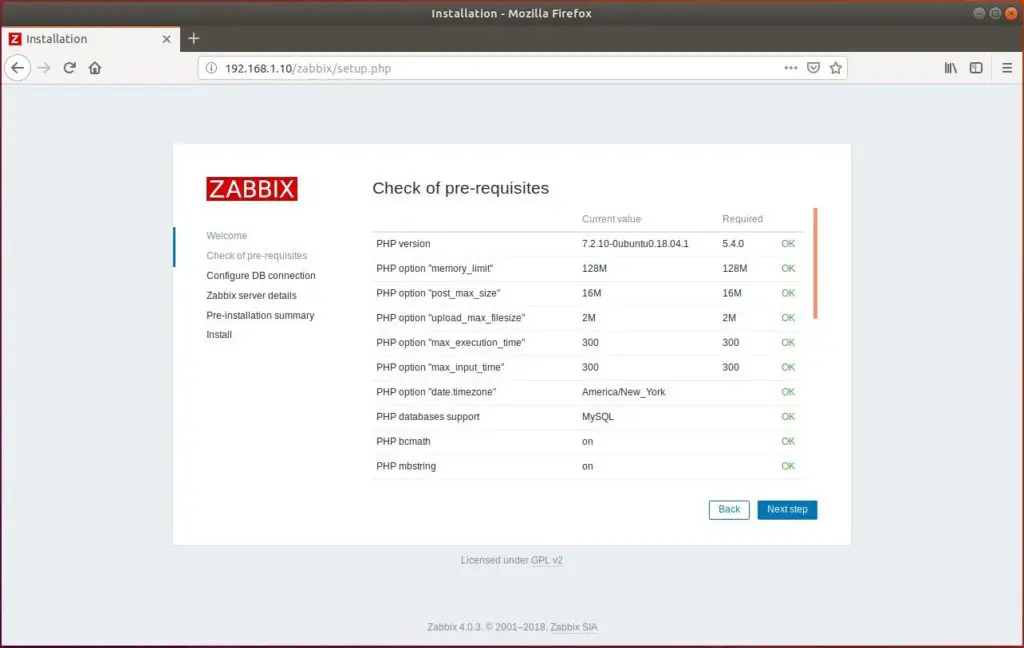Show site information icon in address bar
The image size is (1024, 648).
tap(211, 68)
